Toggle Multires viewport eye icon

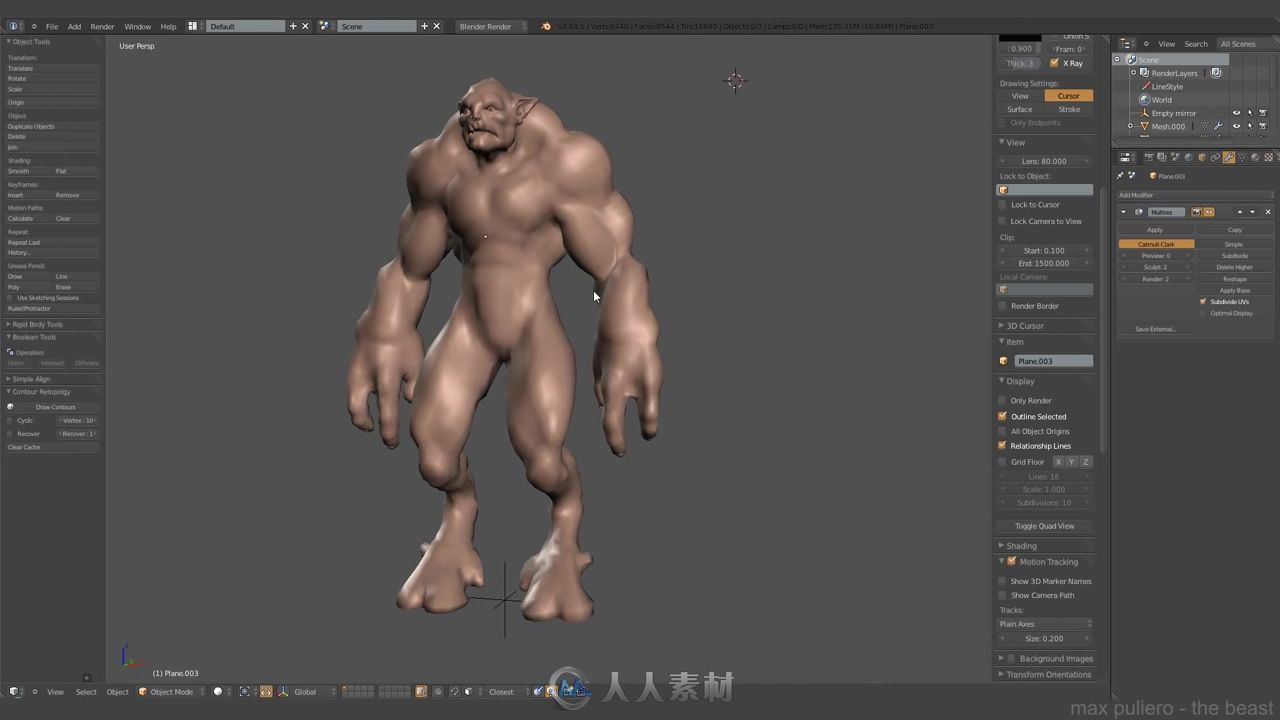[1209, 212]
